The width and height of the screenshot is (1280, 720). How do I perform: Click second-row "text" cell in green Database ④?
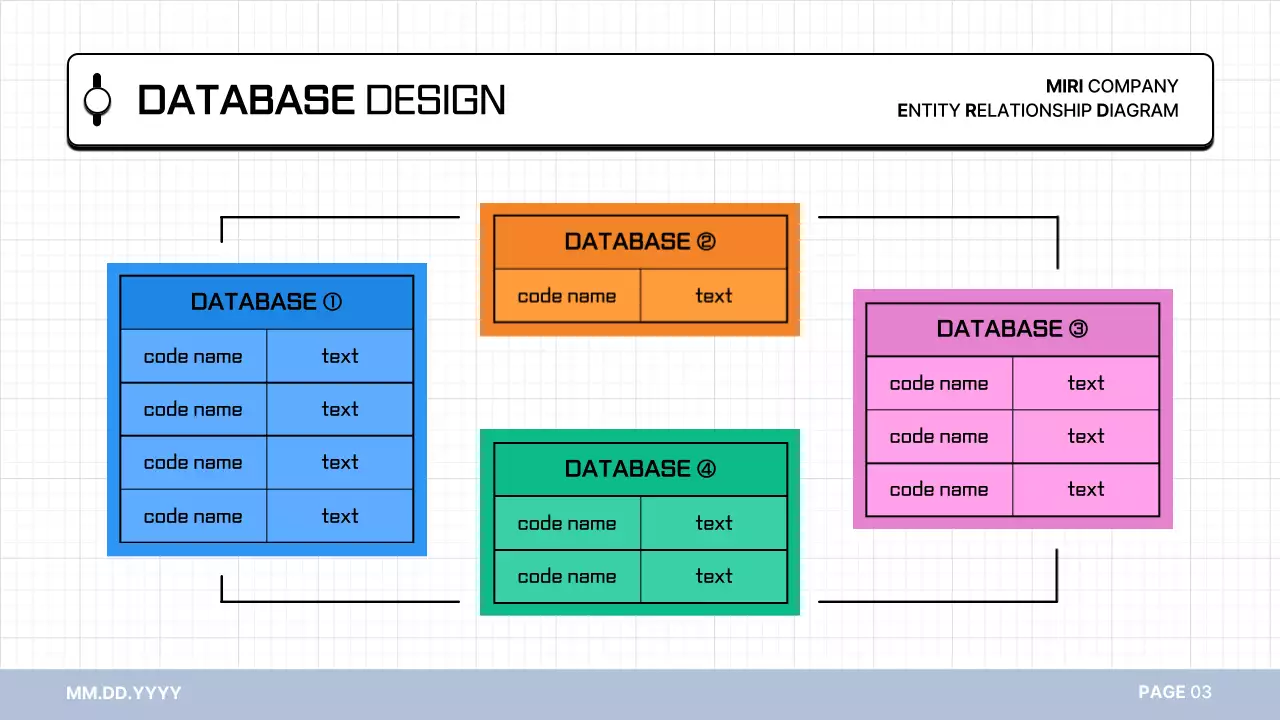(714, 577)
